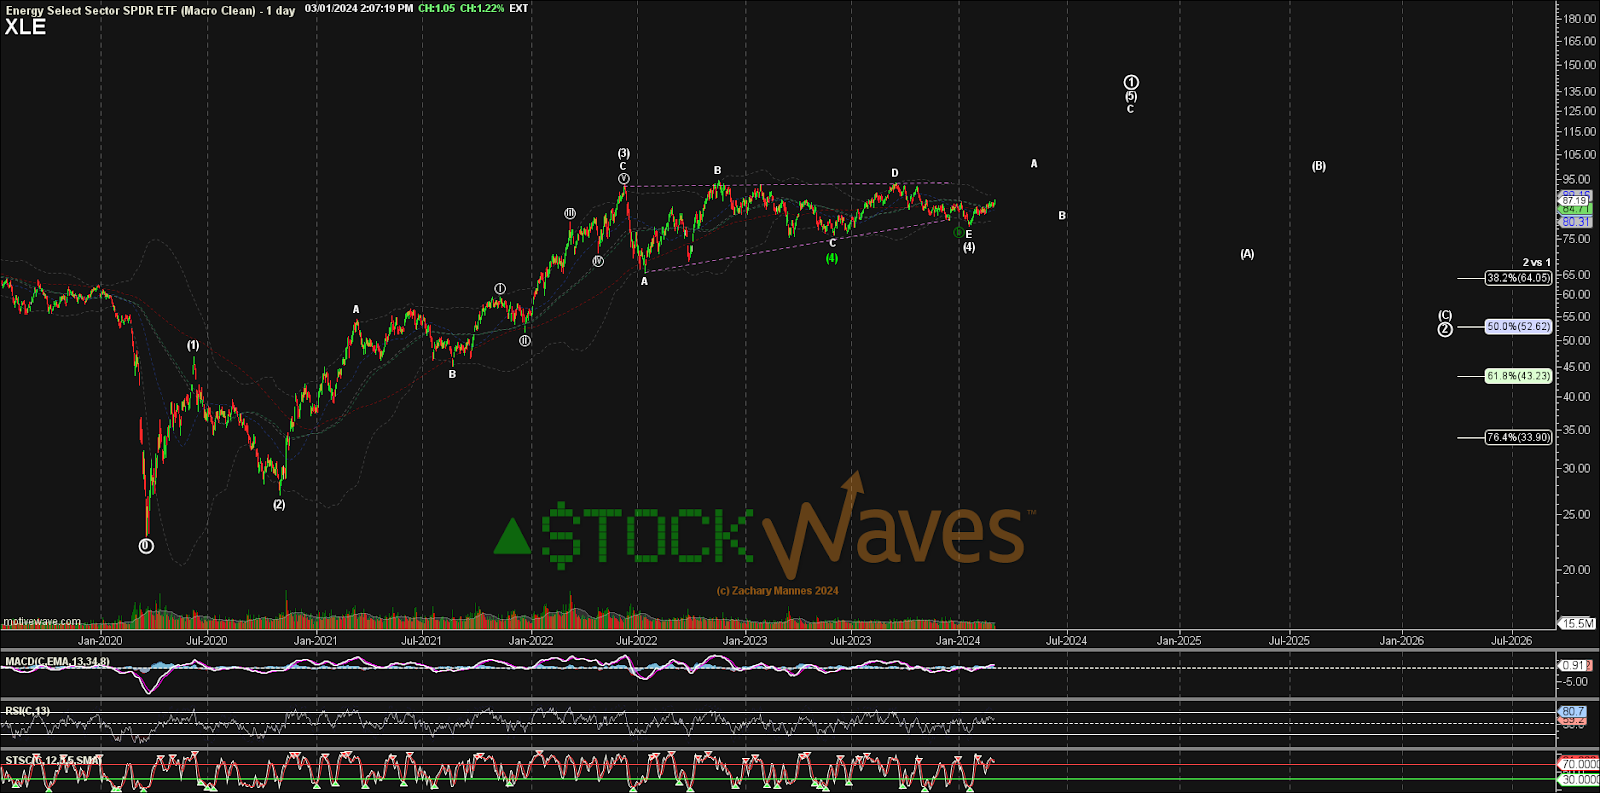Click the (C) label above circled 2
The width and height of the screenshot is (1600, 793).
click(1445, 315)
